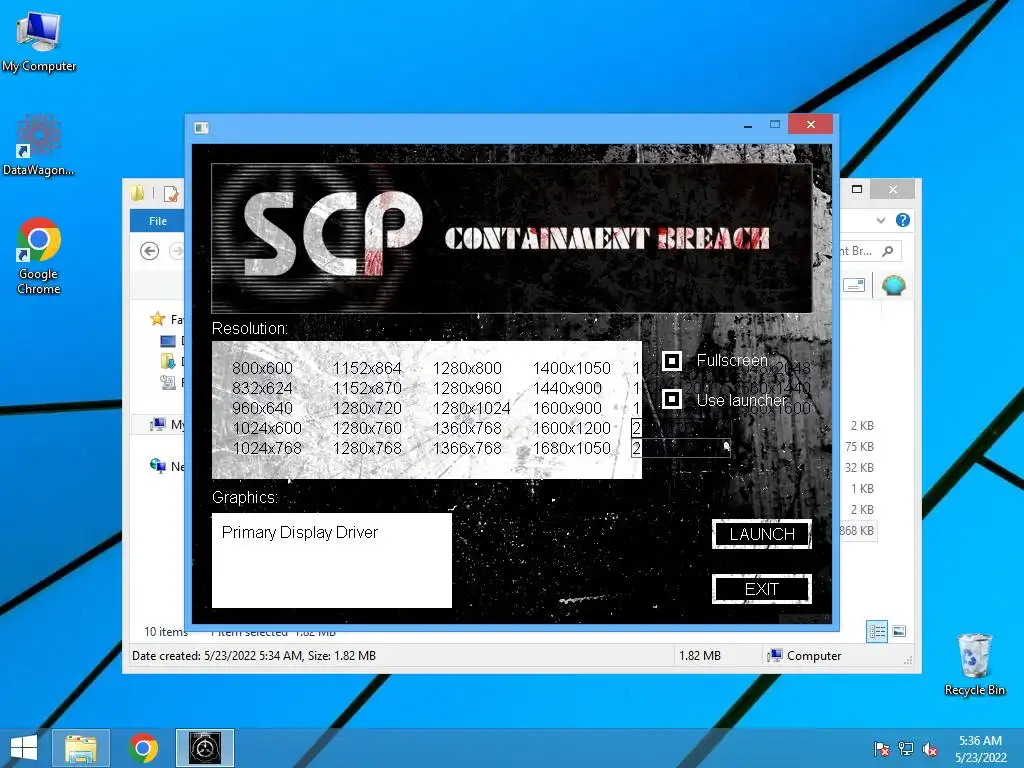Choose Primary Display Driver in Graphics list

click(x=300, y=533)
